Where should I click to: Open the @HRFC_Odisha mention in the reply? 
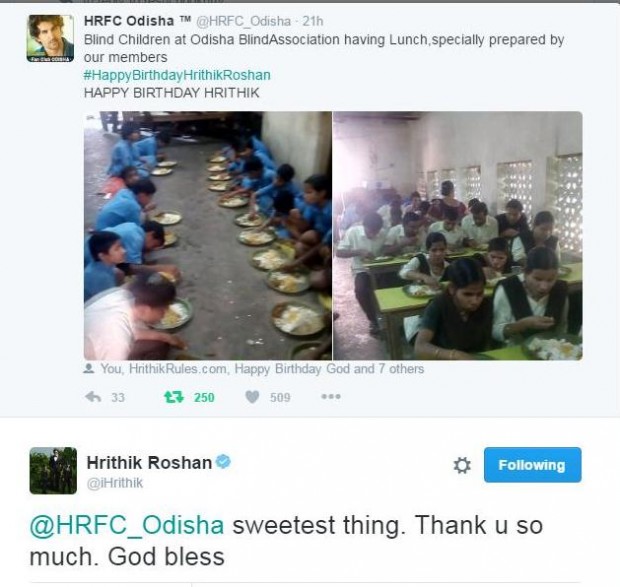[x=127, y=525]
